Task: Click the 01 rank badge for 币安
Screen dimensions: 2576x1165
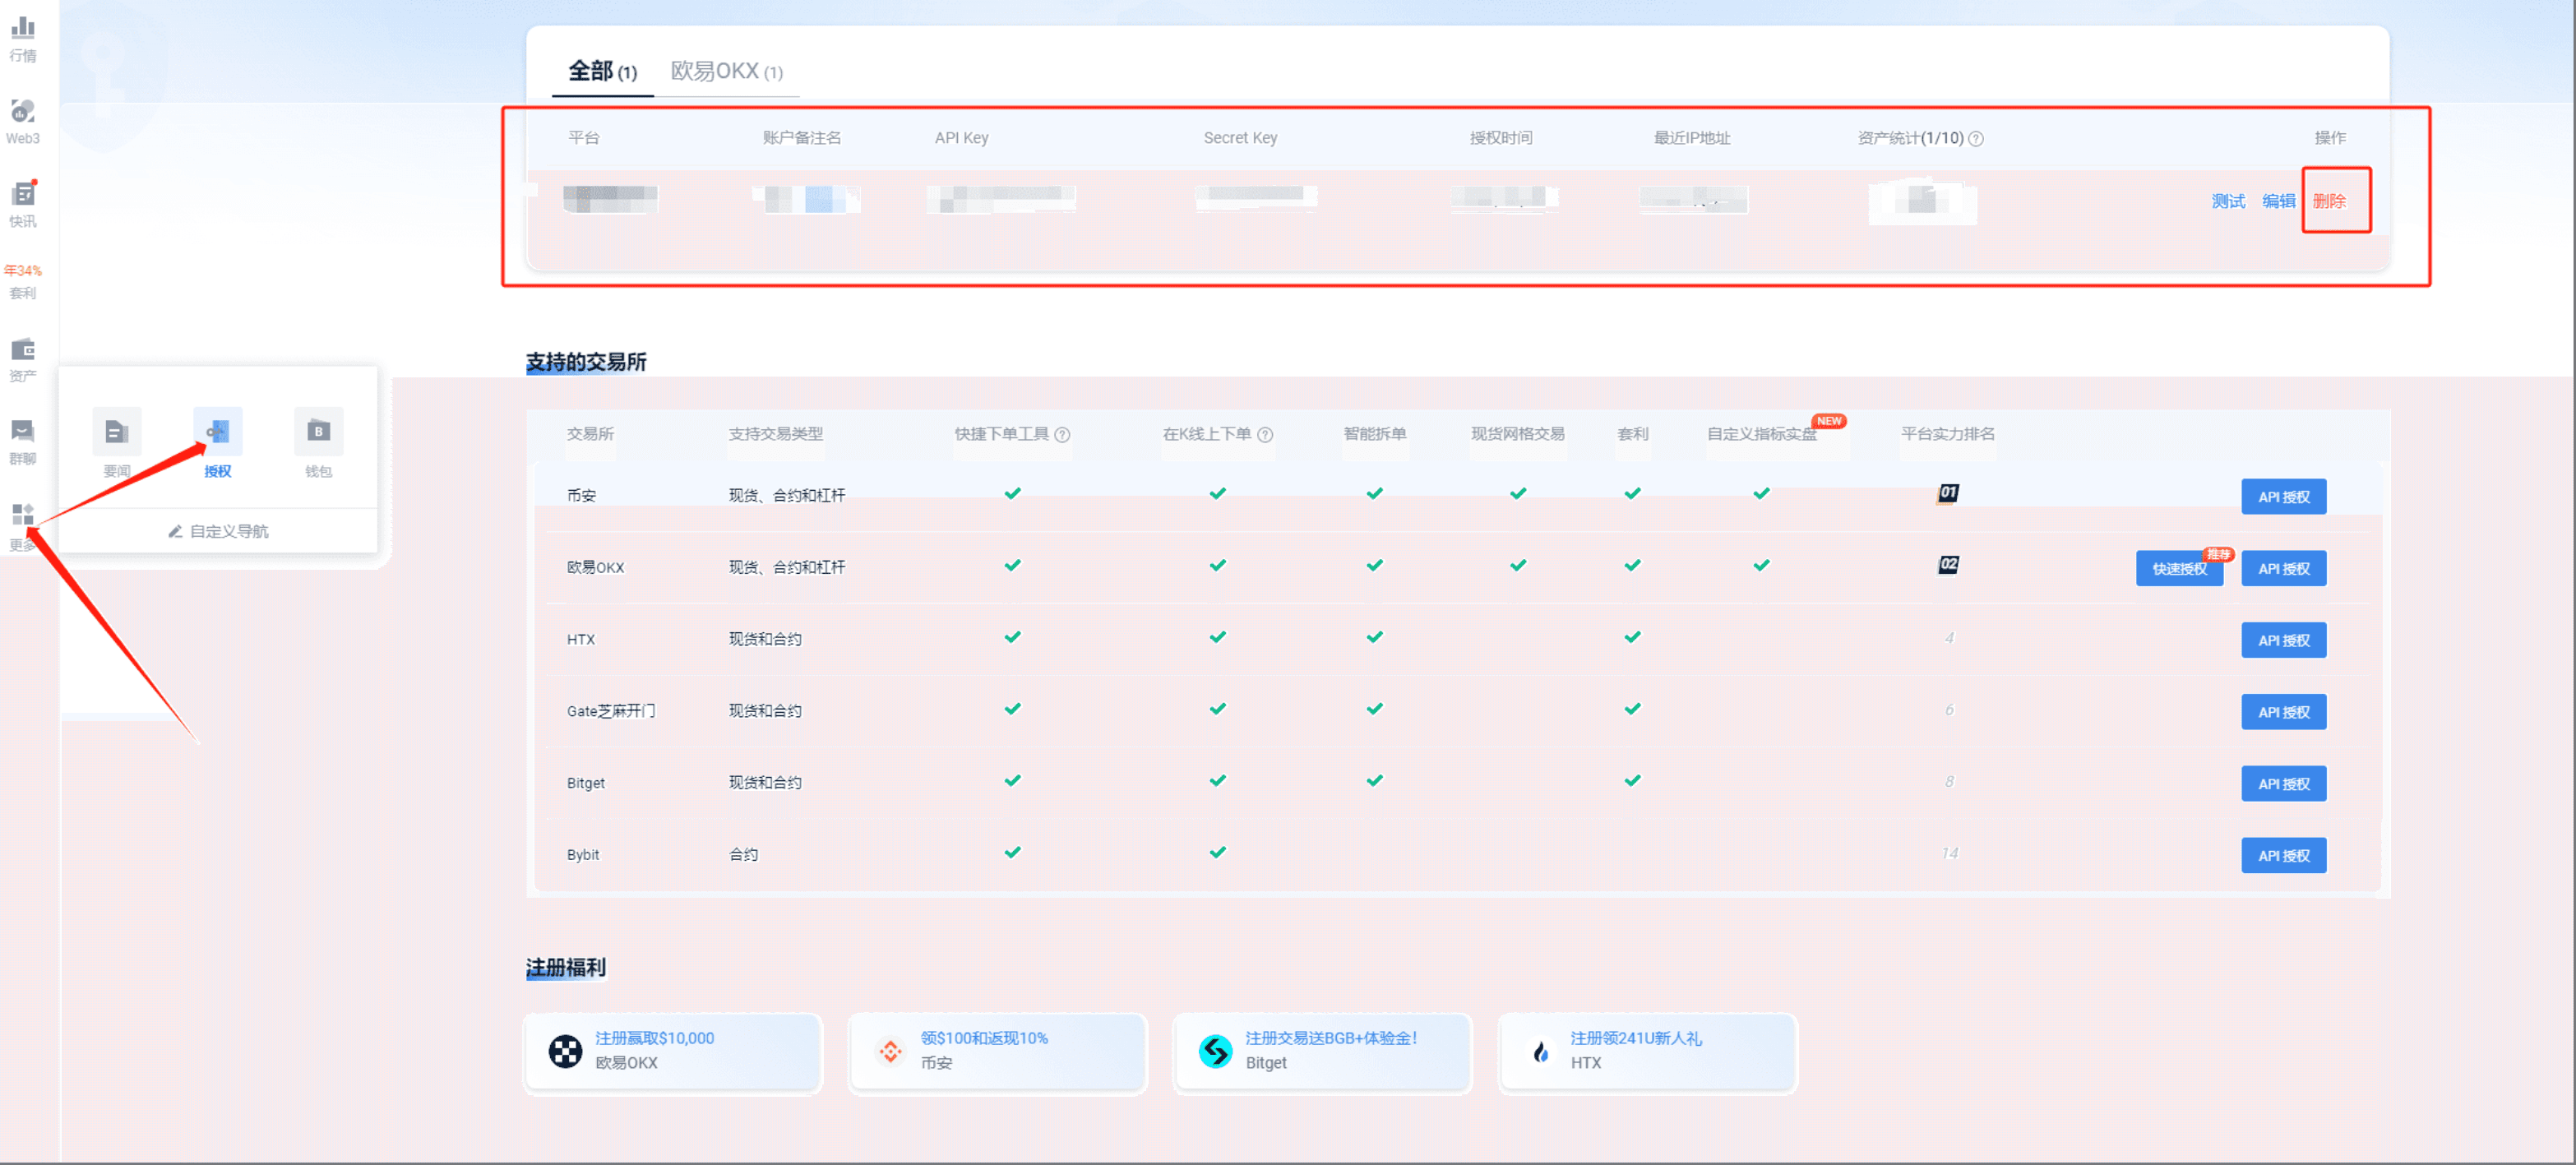Action: 1948,493
